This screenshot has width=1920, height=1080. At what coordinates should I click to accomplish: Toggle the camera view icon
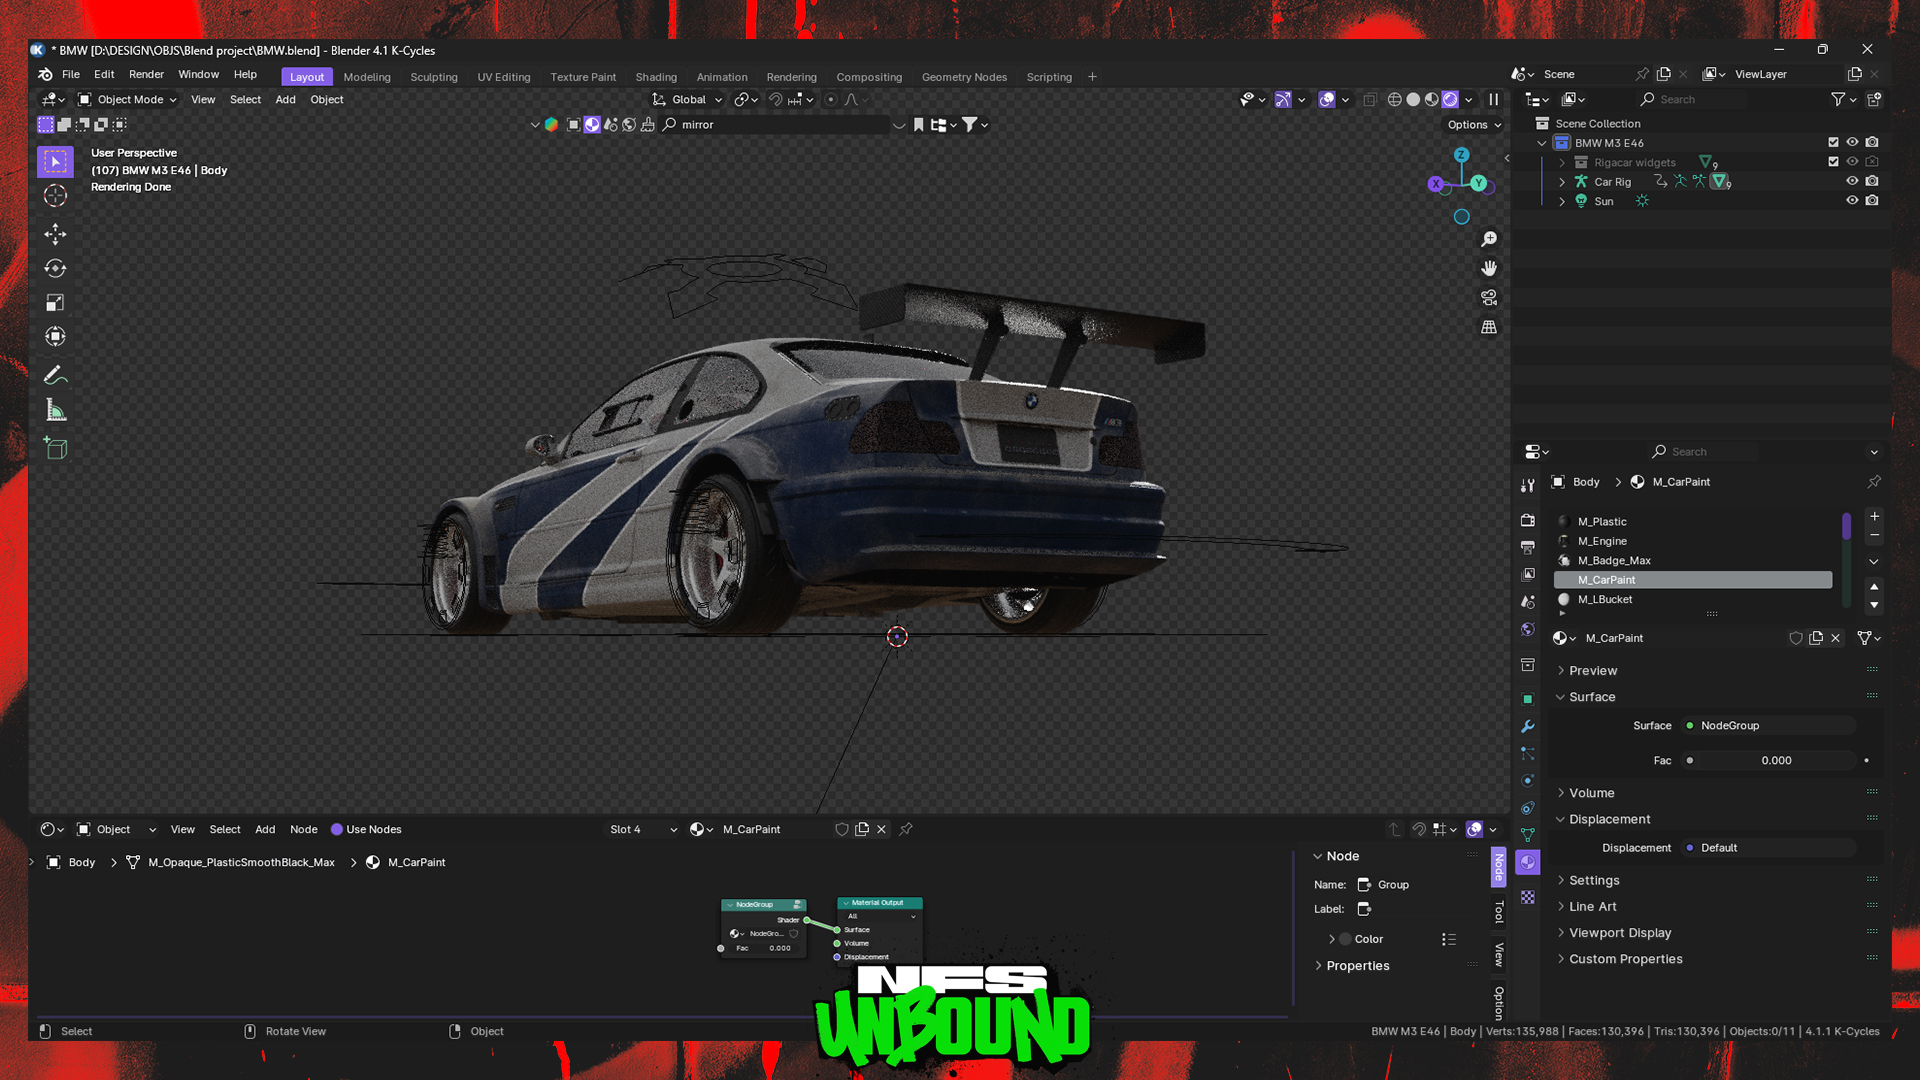tap(1489, 298)
